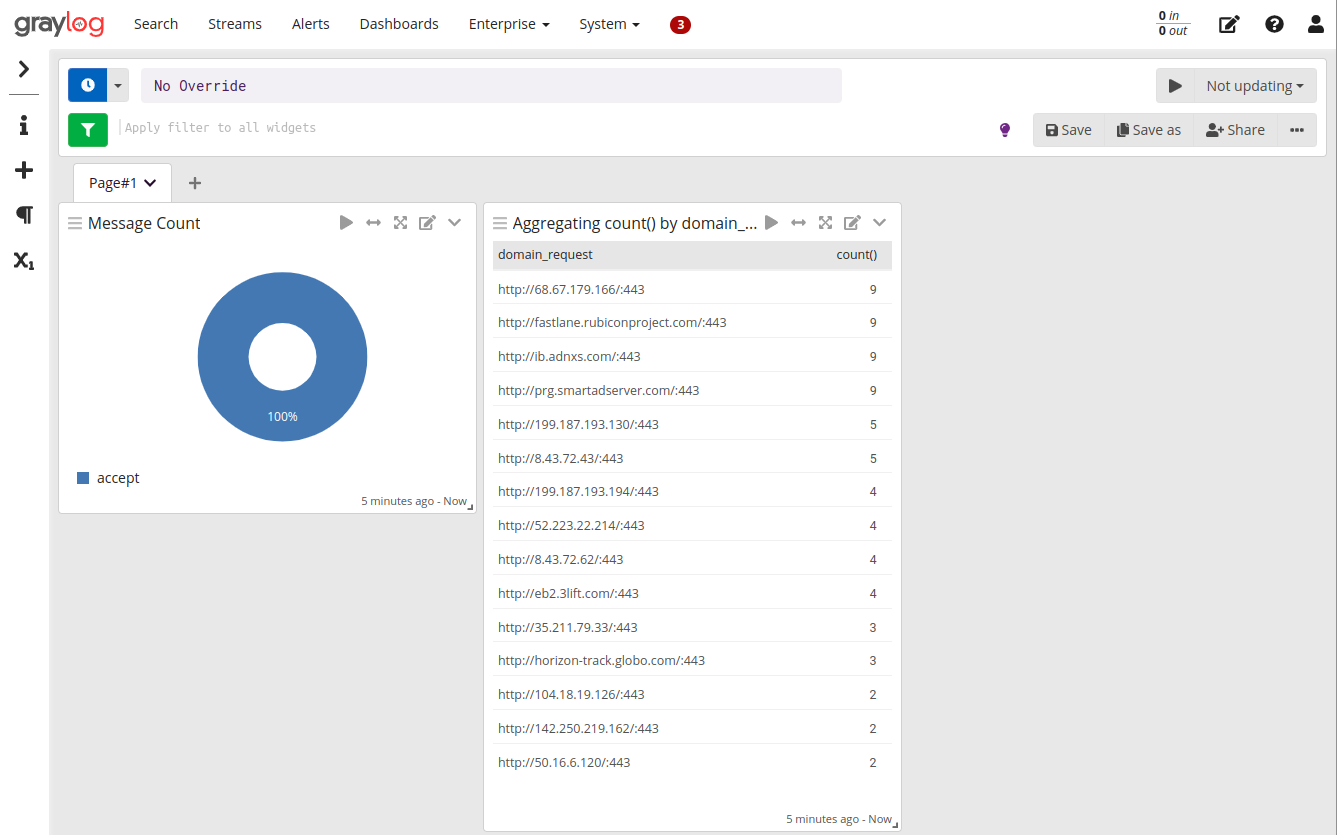Open the description info sidebar icon
The image size is (1337, 835).
coord(24,125)
